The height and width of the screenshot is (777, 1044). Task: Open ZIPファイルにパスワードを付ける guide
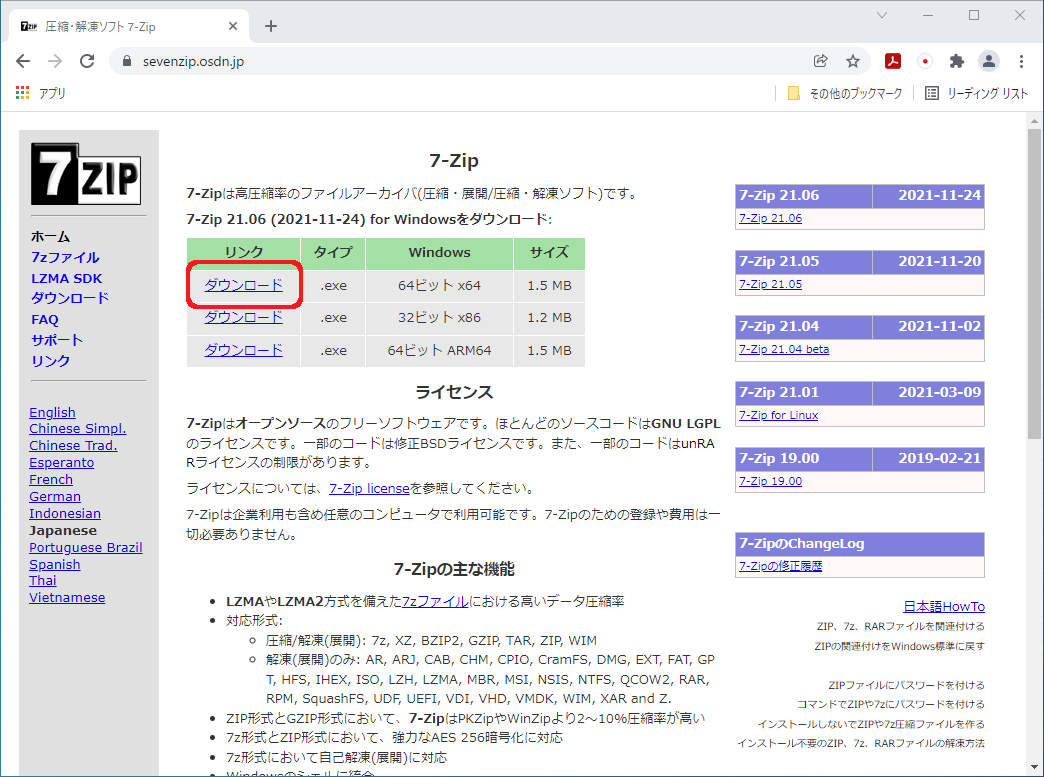(907, 685)
